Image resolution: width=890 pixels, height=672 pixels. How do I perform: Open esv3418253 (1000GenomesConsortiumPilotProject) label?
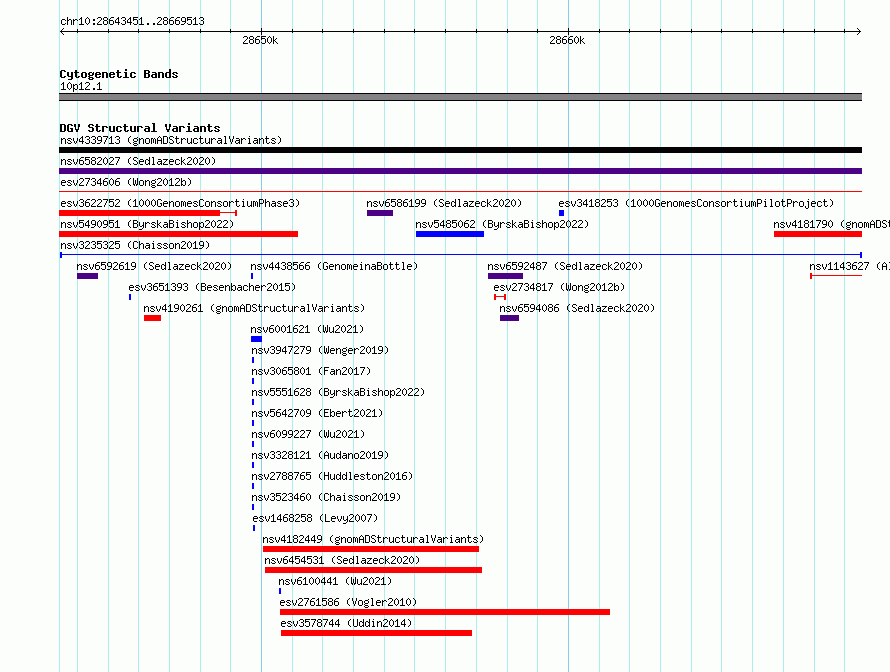tap(696, 203)
